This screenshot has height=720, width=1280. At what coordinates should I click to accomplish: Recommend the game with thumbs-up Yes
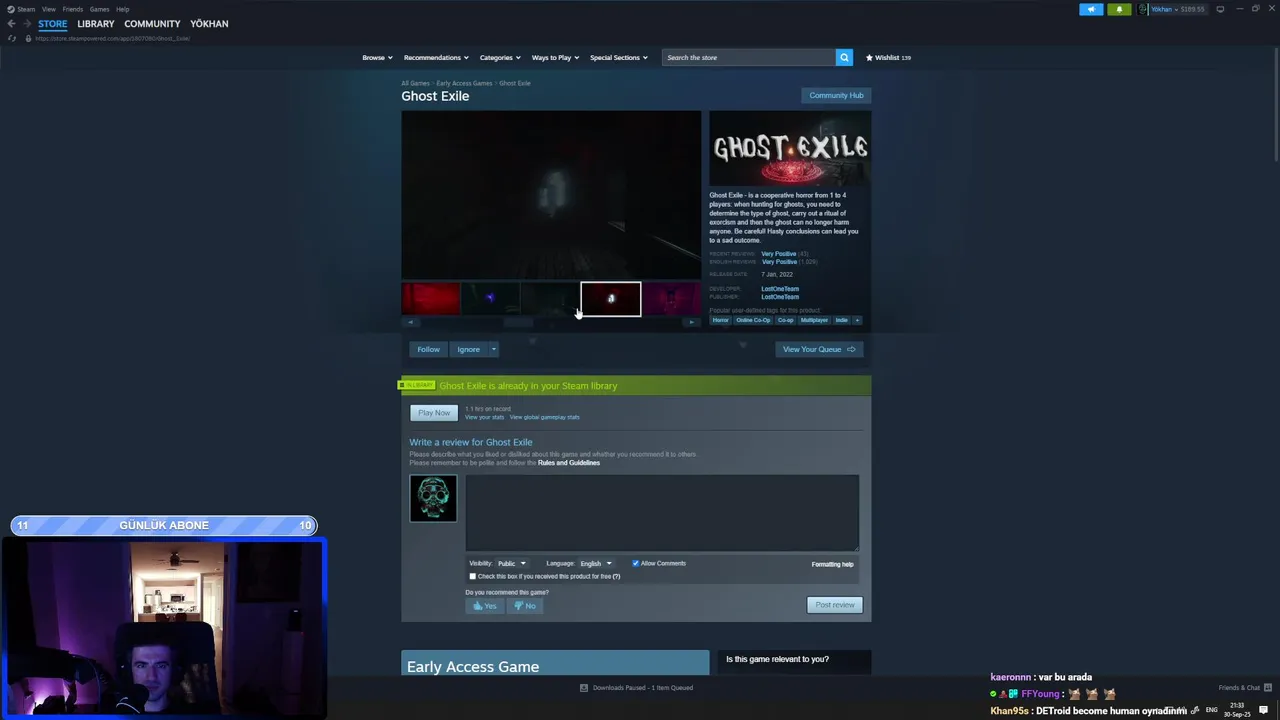pos(484,606)
